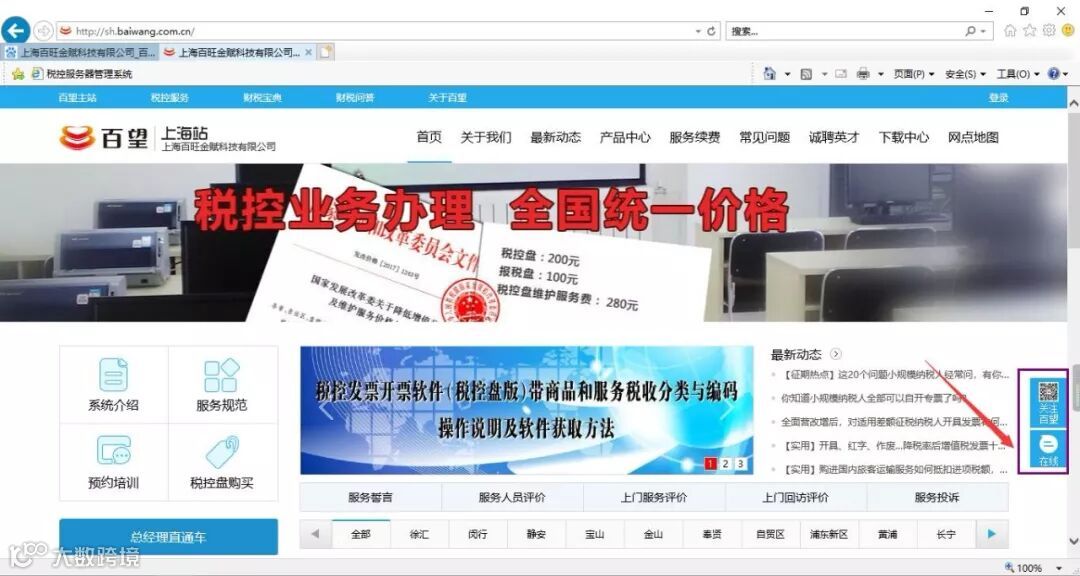
Task: Click the 总经理直通车 button
Action: [x=169, y=537]
